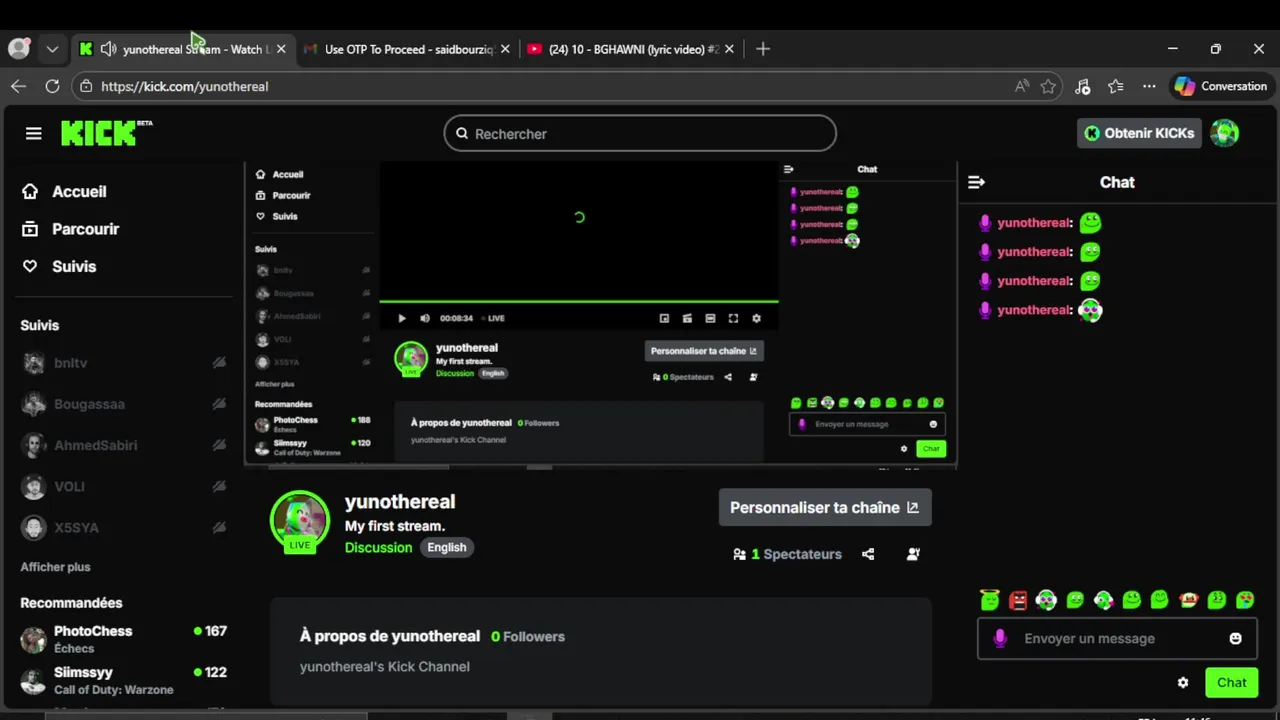Switch to Use OTP To Proceed Gmail tab
1280x720 pixels.
408,49
